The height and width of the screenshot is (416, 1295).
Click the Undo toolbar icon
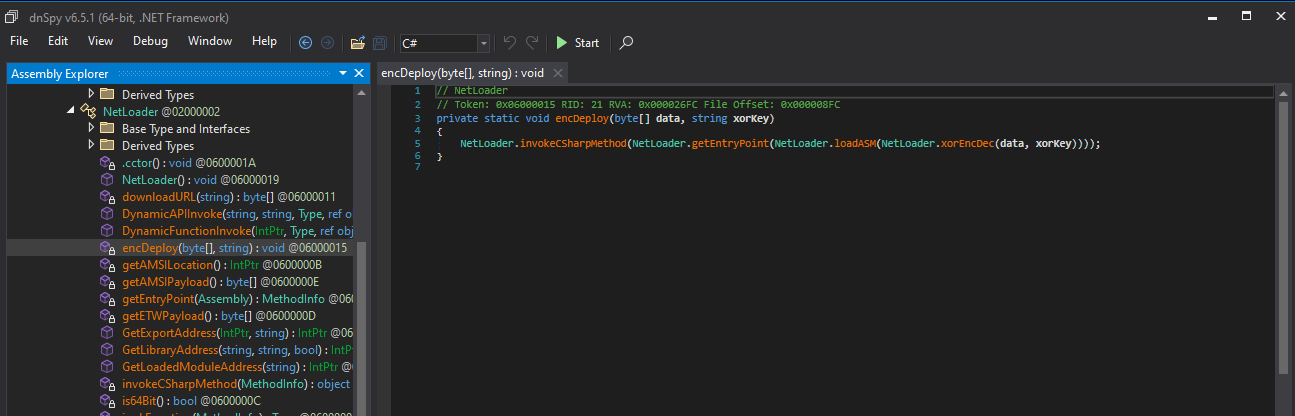pyautogui.click(x=509, y=42)
